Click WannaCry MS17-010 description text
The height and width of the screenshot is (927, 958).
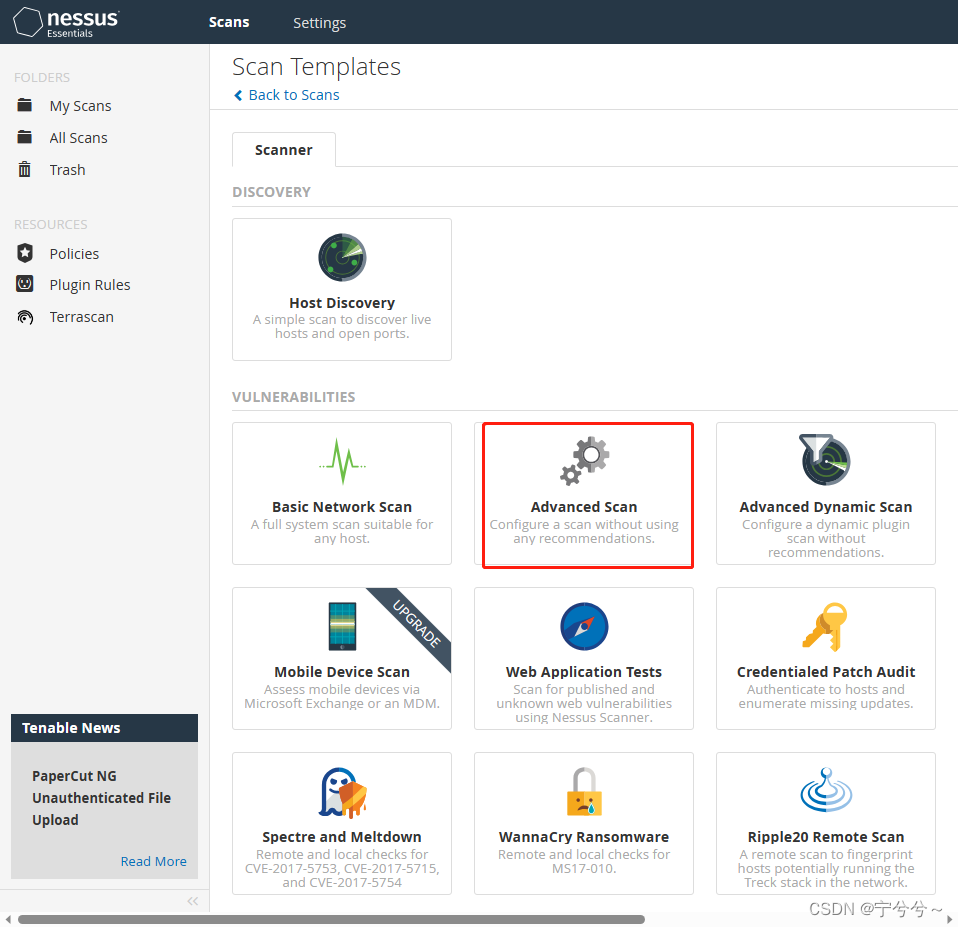pos(584,862)
